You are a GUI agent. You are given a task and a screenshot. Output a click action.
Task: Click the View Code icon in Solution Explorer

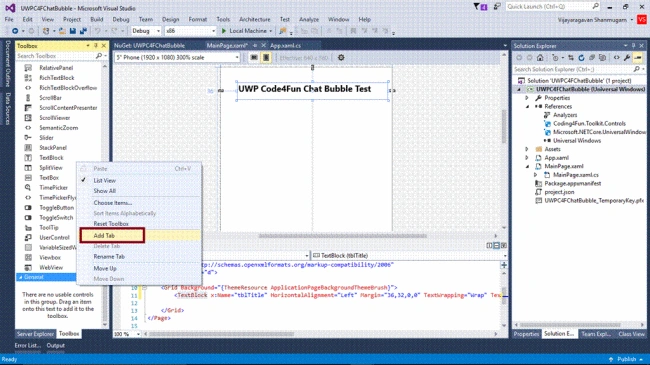(616, 58)
